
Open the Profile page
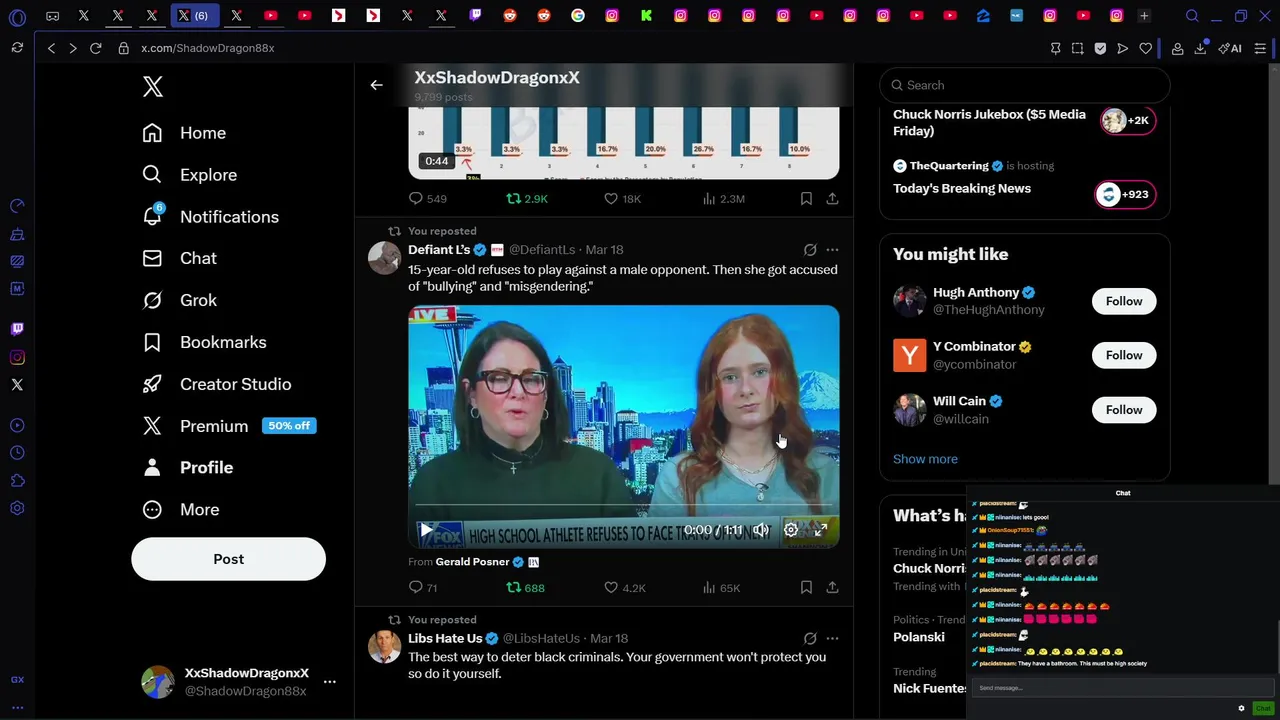[188, 468]
